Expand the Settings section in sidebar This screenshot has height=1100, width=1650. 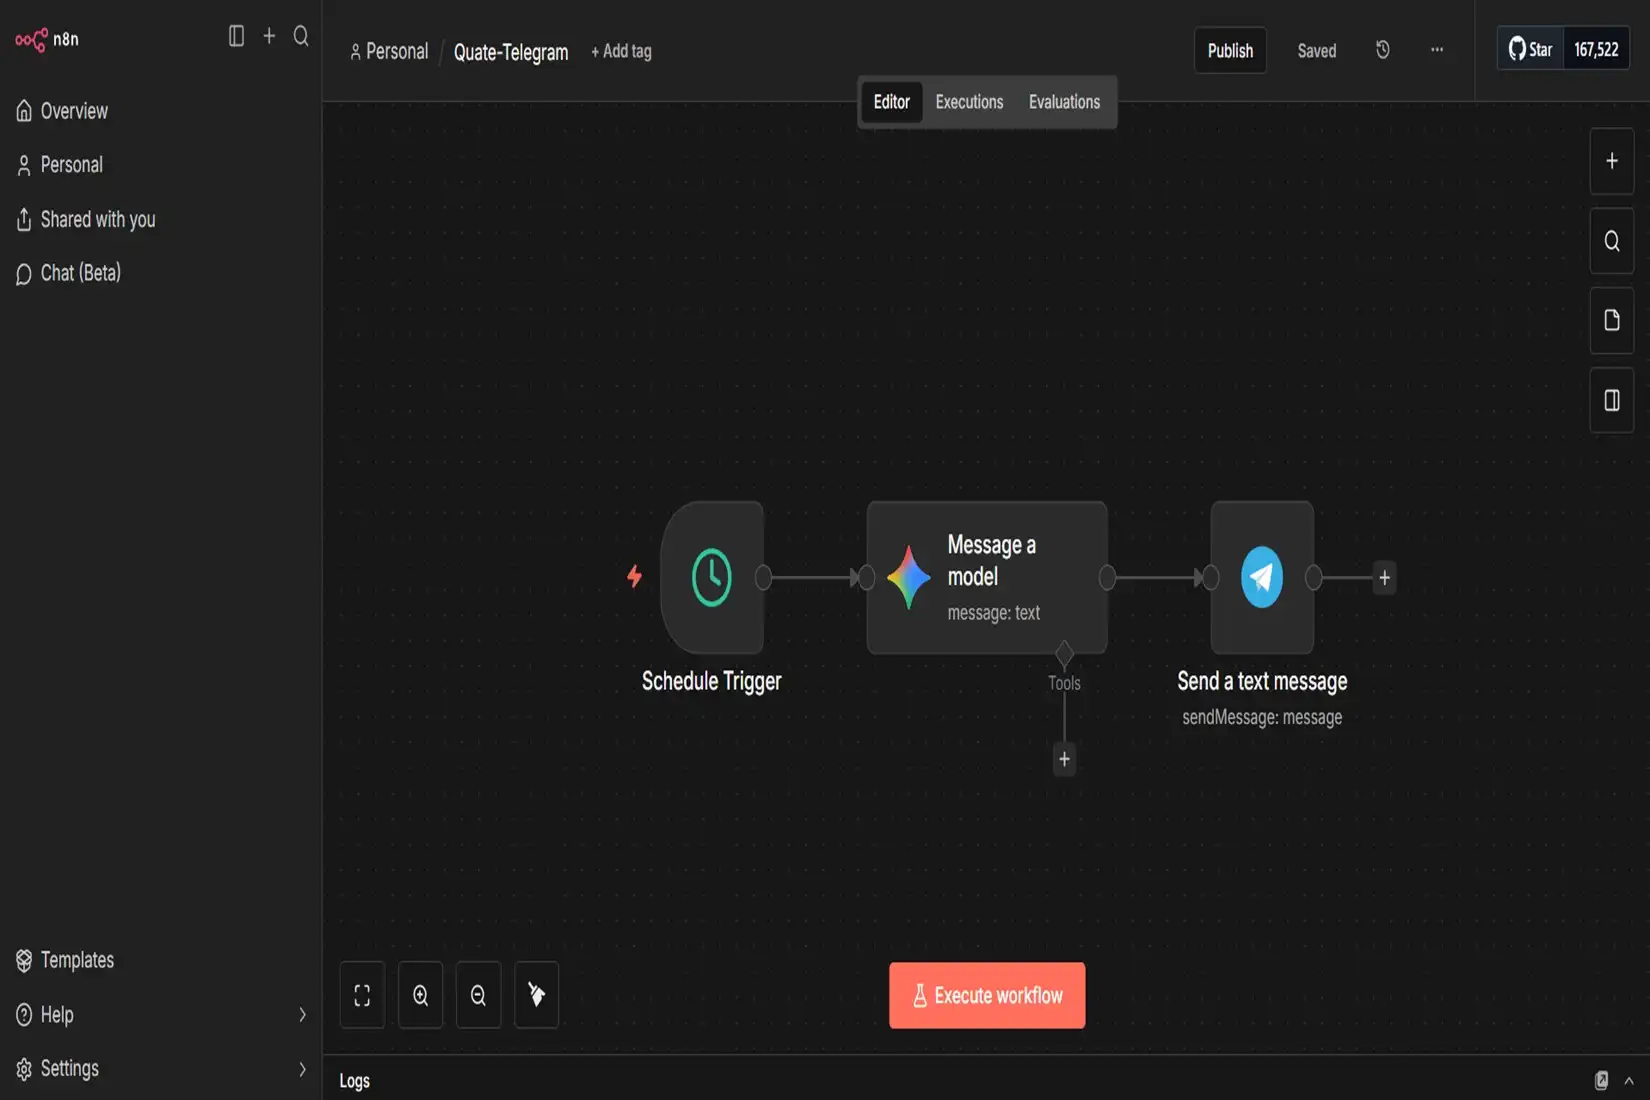pos(160,1068)
